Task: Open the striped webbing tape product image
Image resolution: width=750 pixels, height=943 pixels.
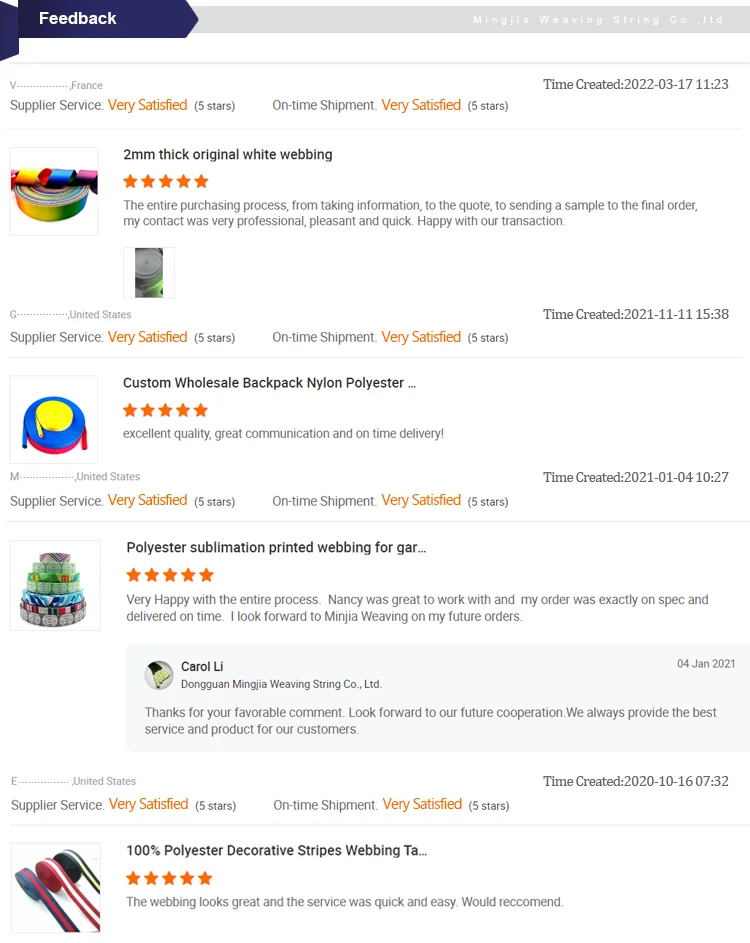Action: pyautogui.click(x=56, y=888)
